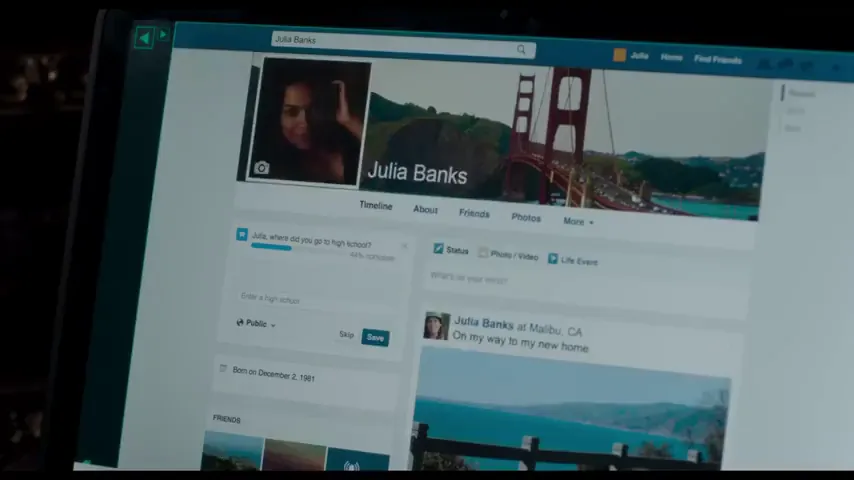Click the globe icon beside Public
This screenshot has height=480, width=854.
[x=240, y=322]
